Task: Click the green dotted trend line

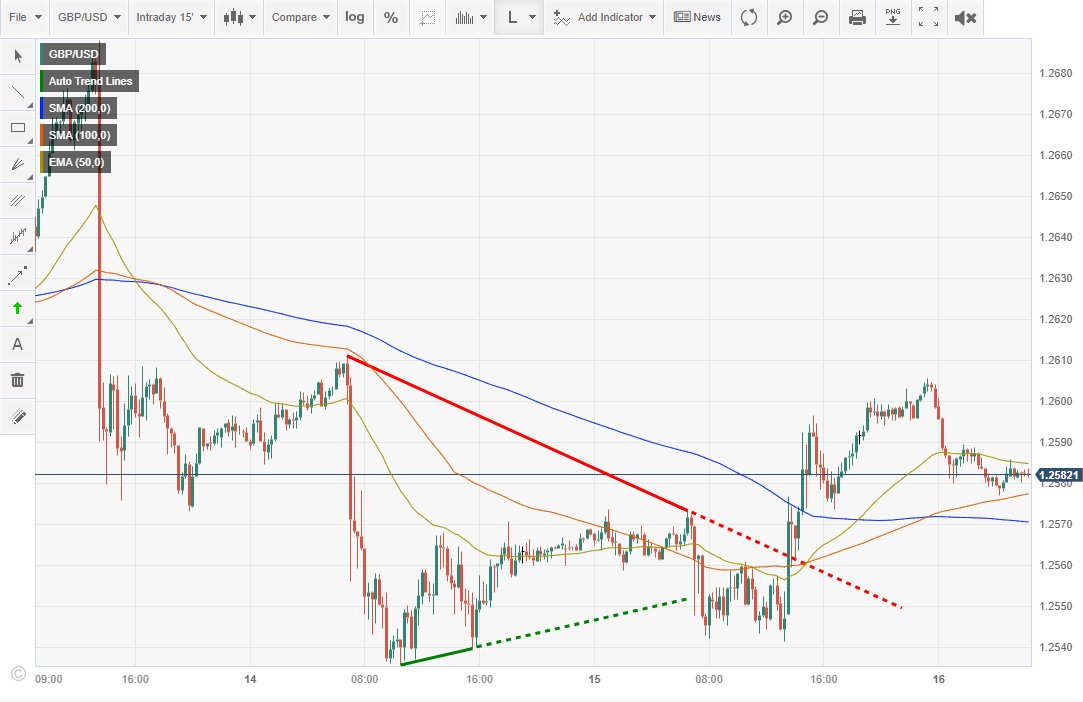Action: click(x=580, y=623)
